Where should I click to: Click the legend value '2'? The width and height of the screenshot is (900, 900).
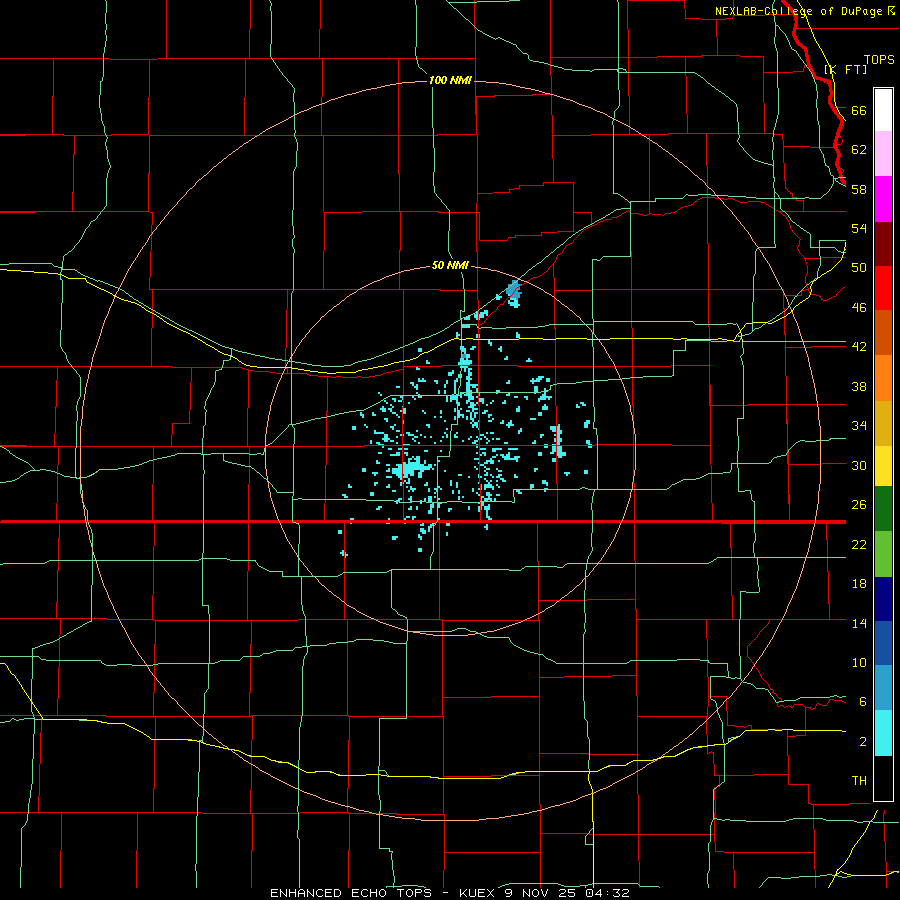pos(863,742)
